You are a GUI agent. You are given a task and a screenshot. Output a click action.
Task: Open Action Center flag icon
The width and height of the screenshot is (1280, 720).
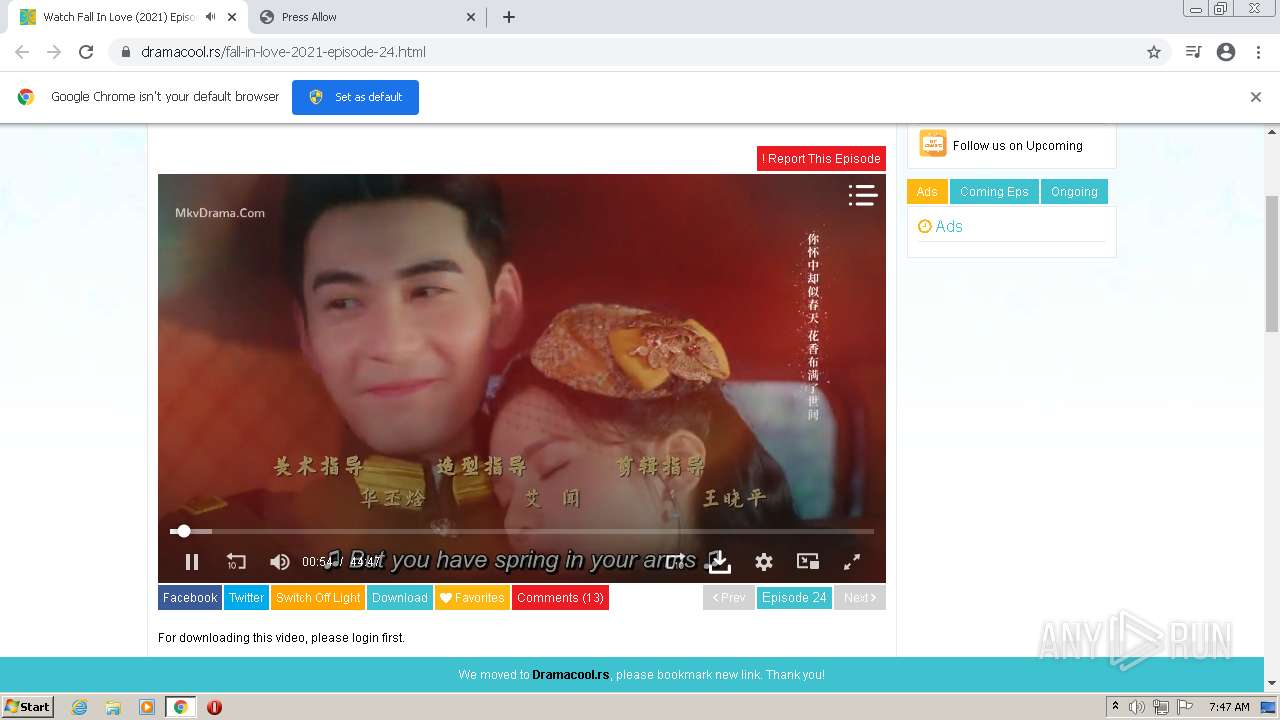click(x=1185, y=707)
